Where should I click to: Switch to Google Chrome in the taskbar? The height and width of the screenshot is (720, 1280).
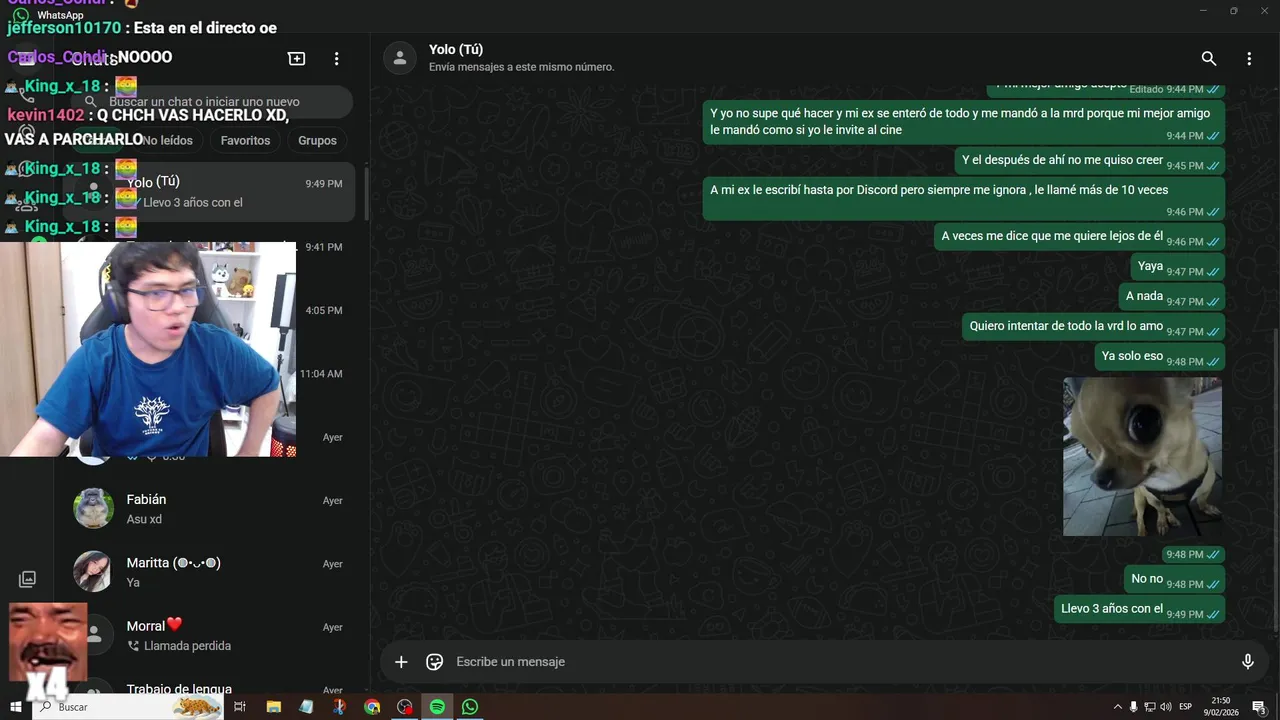pos(372,707)
